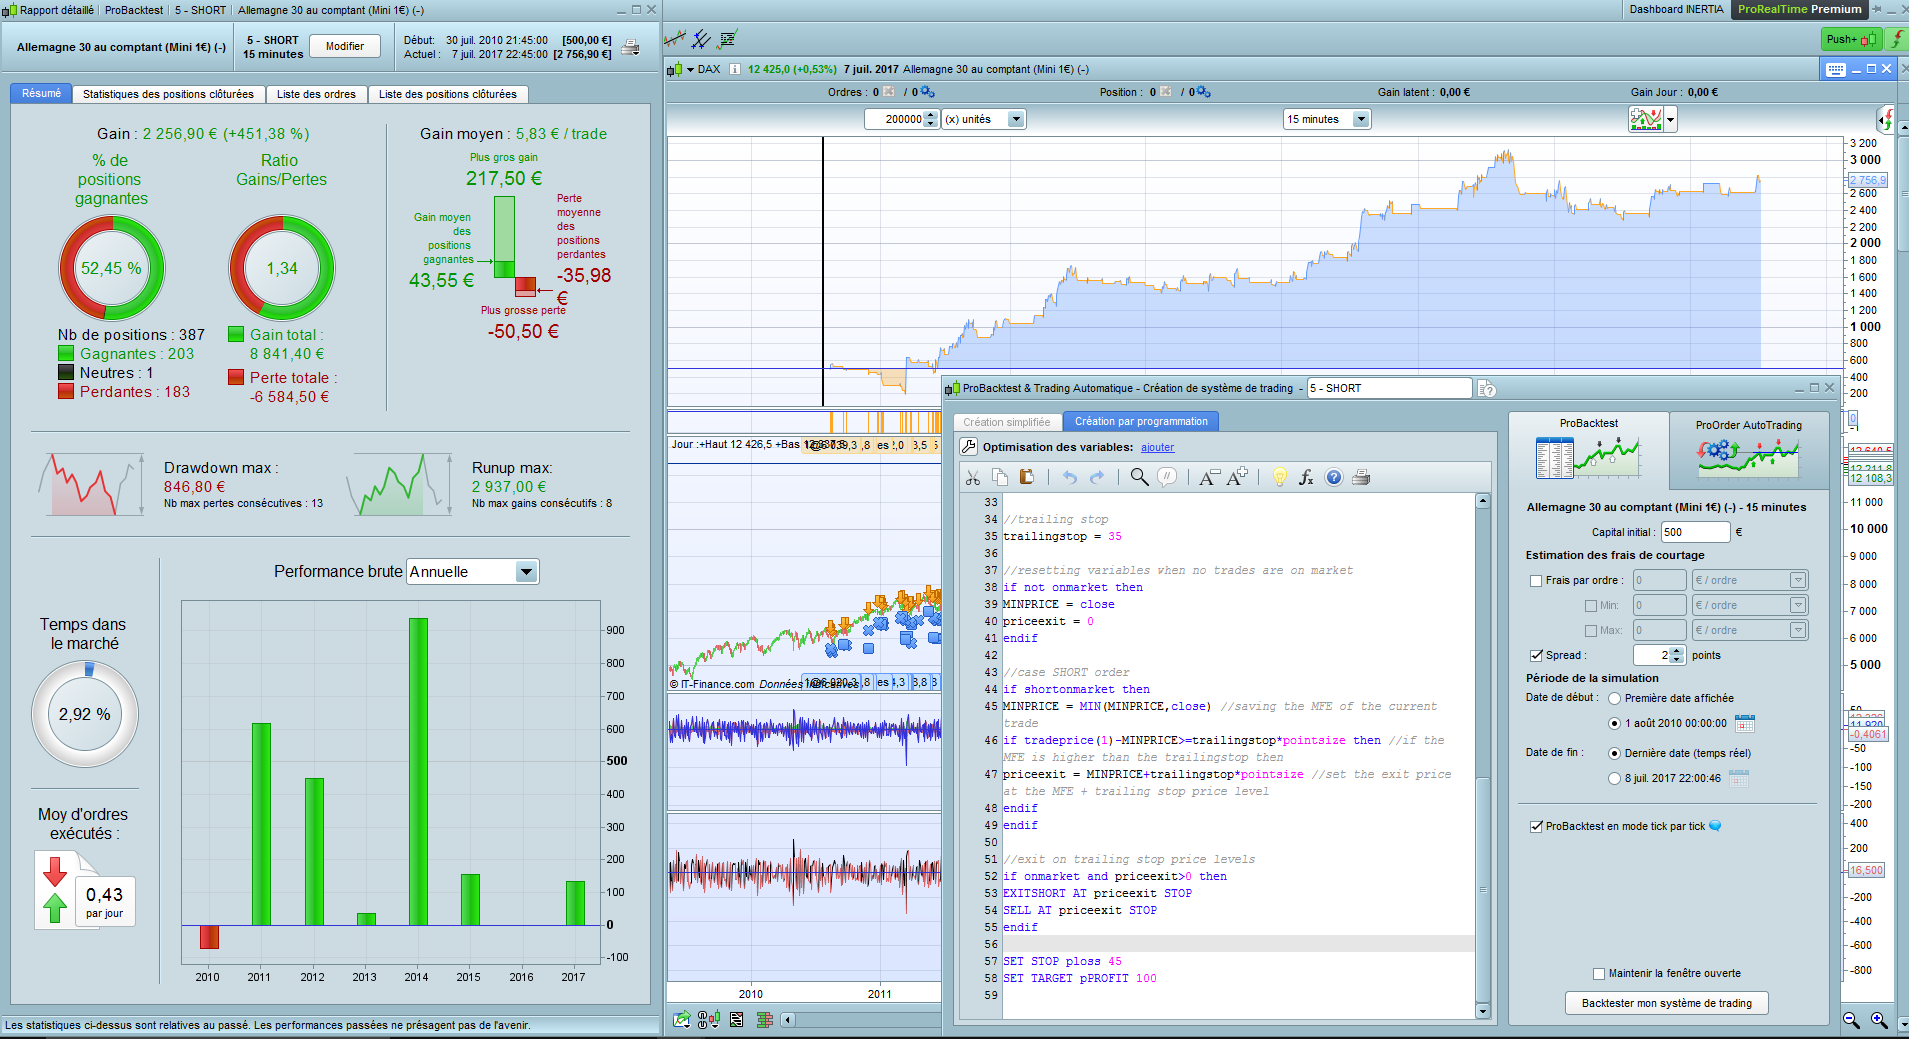Expand the 15 minutes timeframe dropdown
Screen dimensions: 1909x1039
[x=1360, y=119]
